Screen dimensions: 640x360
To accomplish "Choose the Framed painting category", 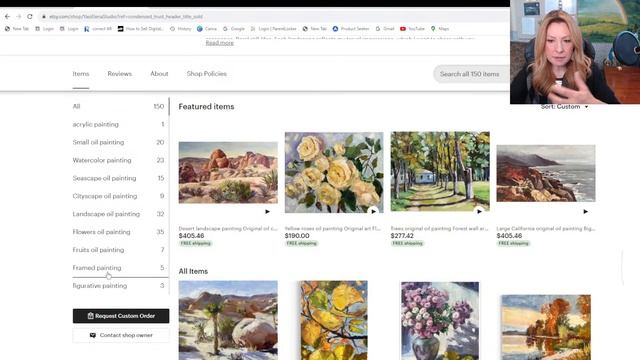I will tap(118, 268).
